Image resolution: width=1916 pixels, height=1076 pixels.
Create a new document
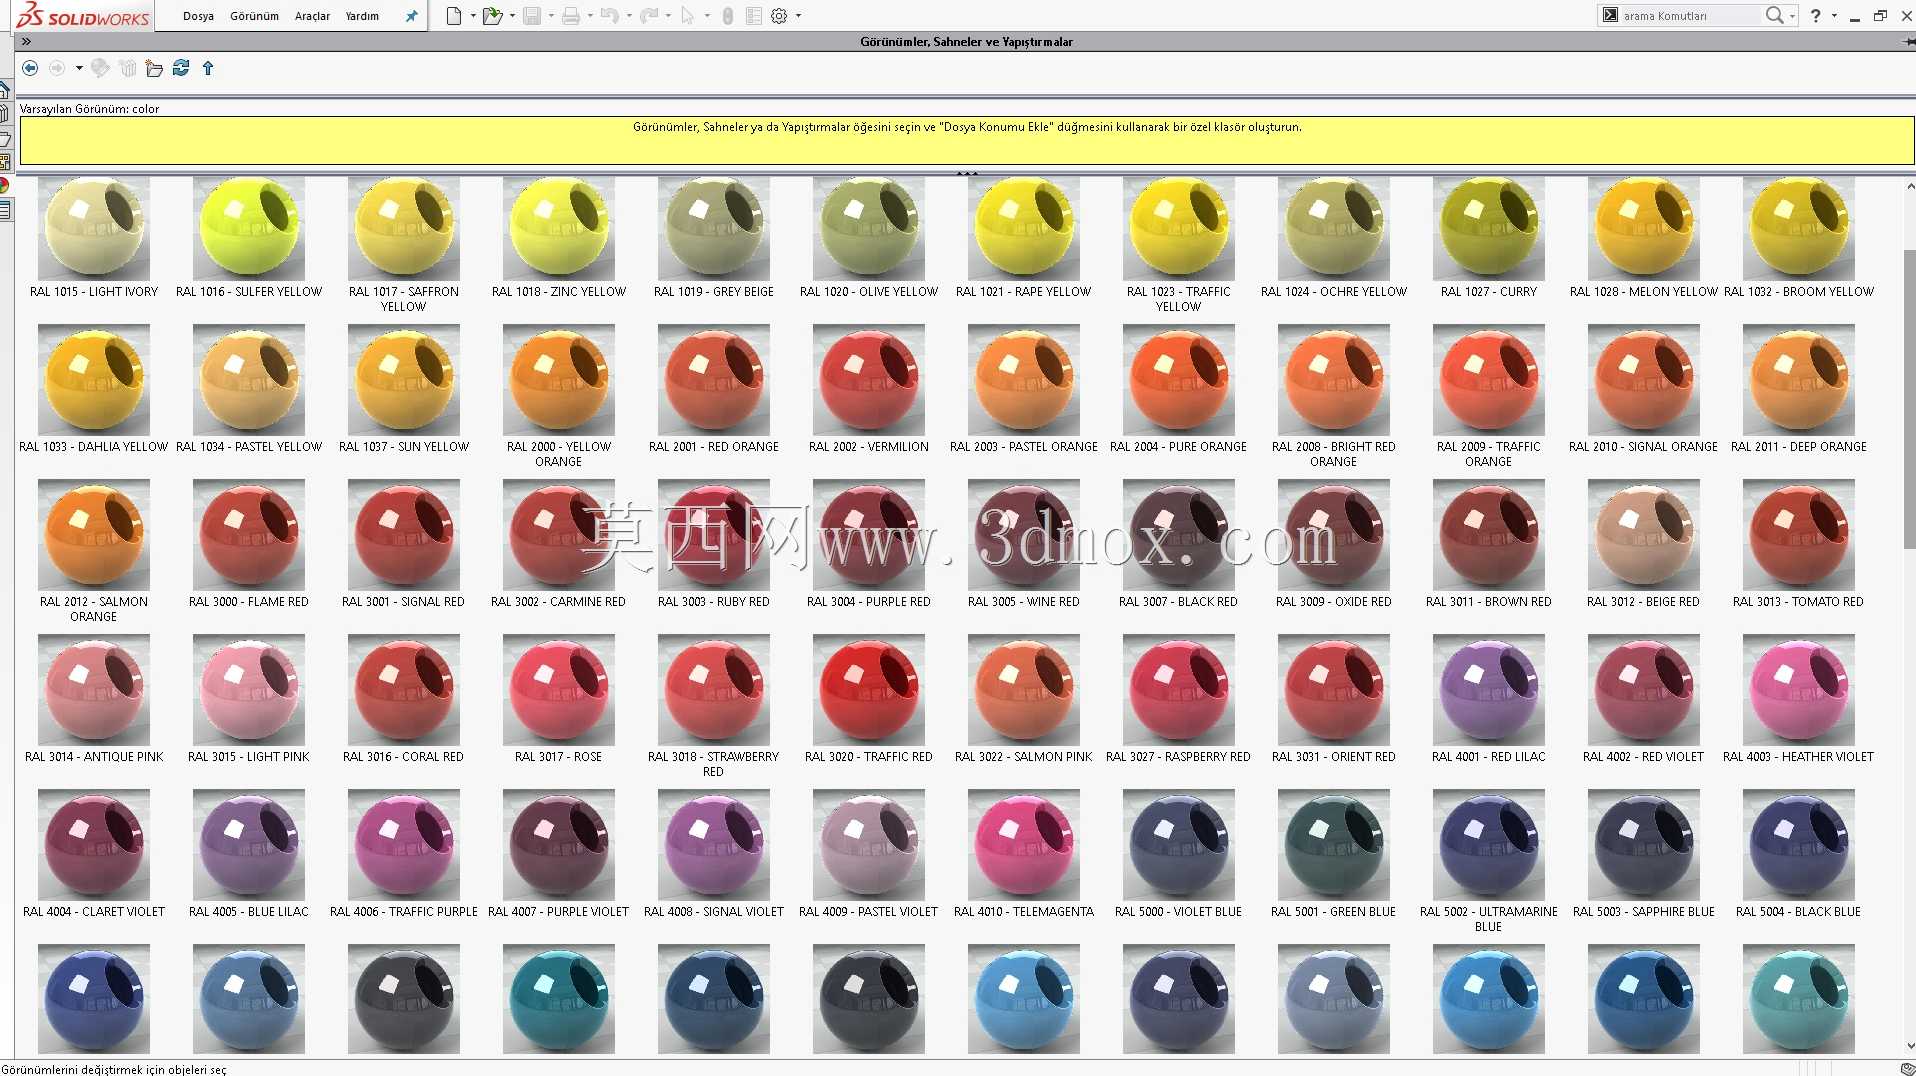(454, 16)
